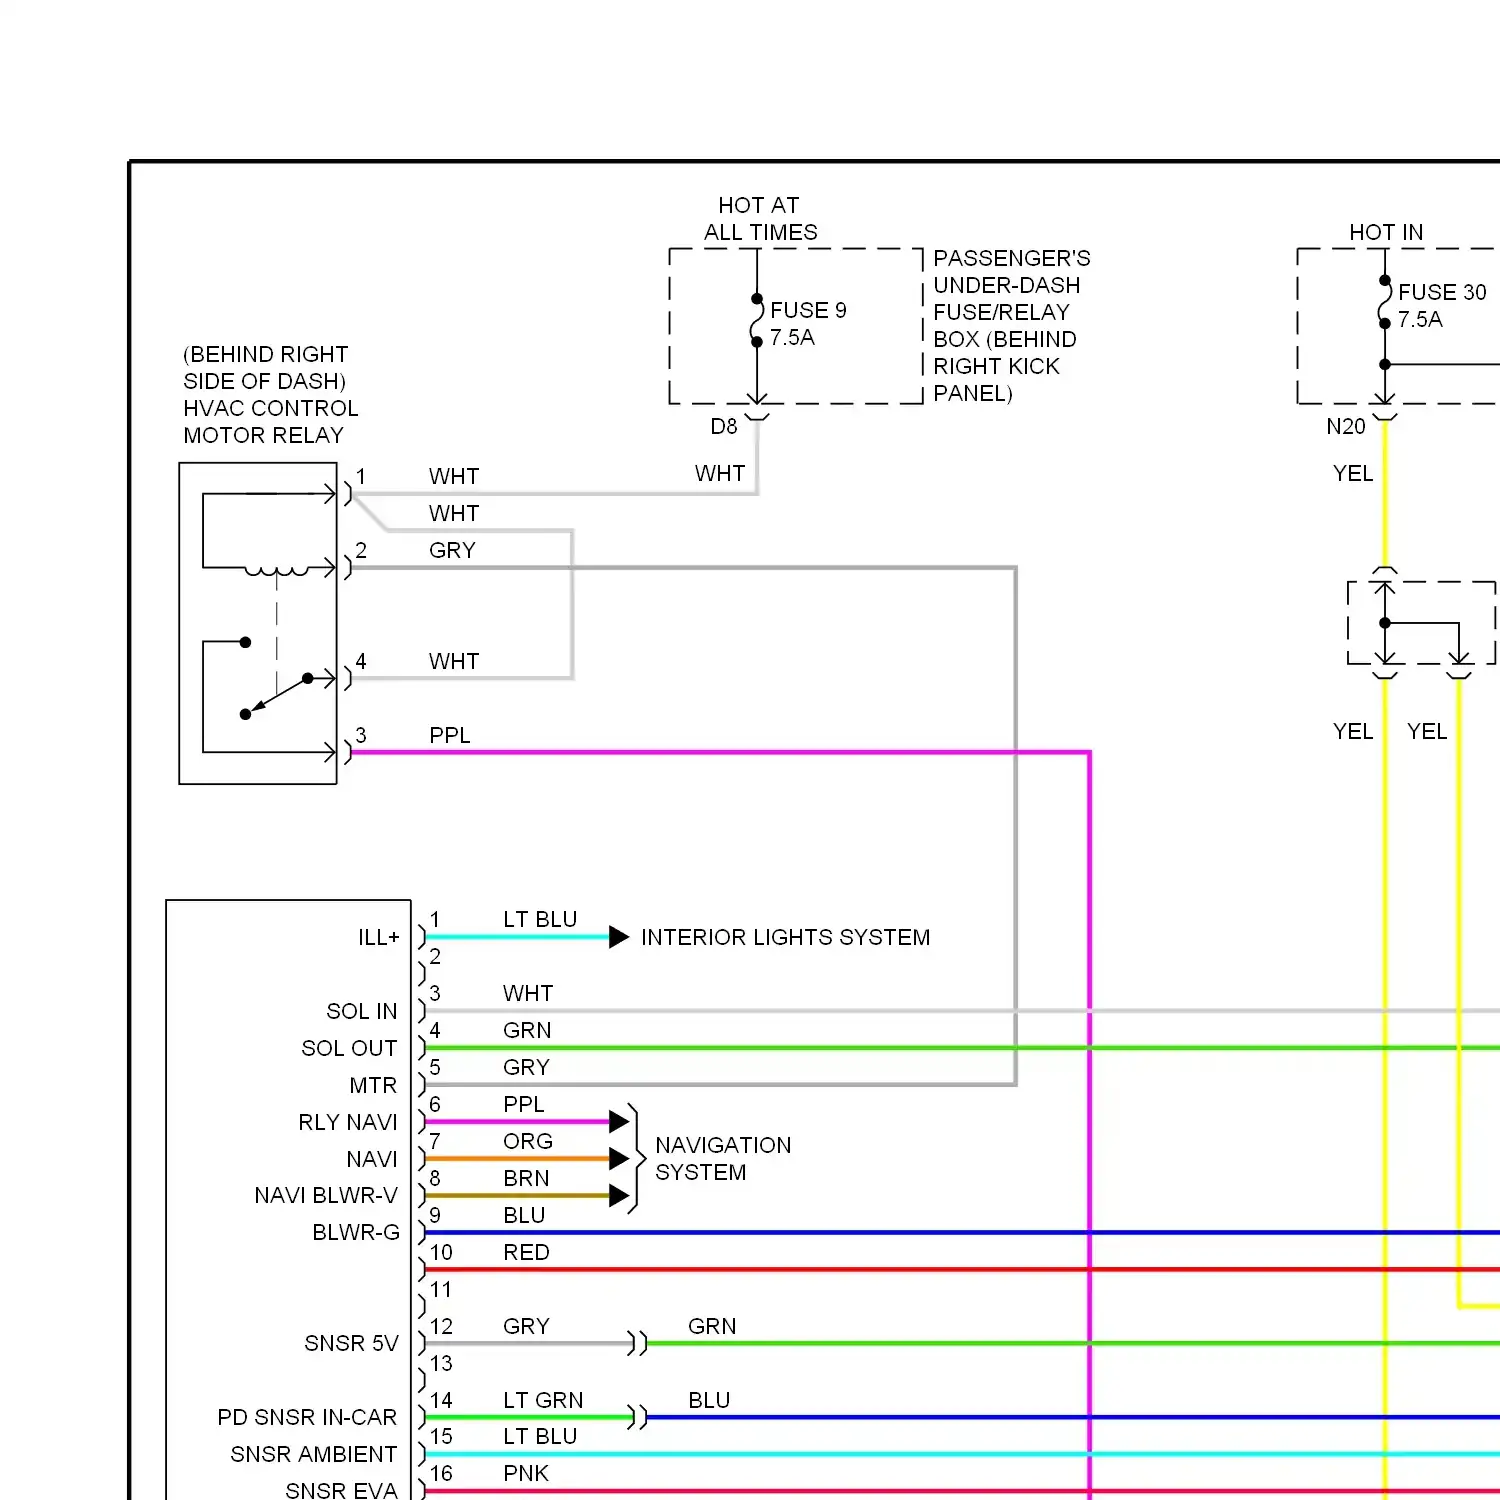Image resolution: width=1500 pixels, height=1500 pixels.
Task: Click the LT BLU label at pin 15
Action: click(540, 1436)
